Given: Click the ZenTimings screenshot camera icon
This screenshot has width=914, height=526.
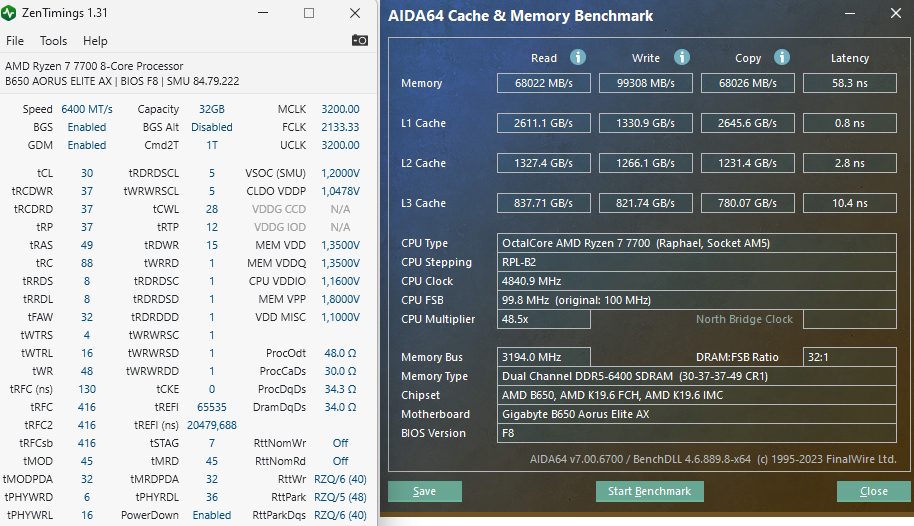Looking at the screenshot, I should pyautogui.click(x=360, y=40).
